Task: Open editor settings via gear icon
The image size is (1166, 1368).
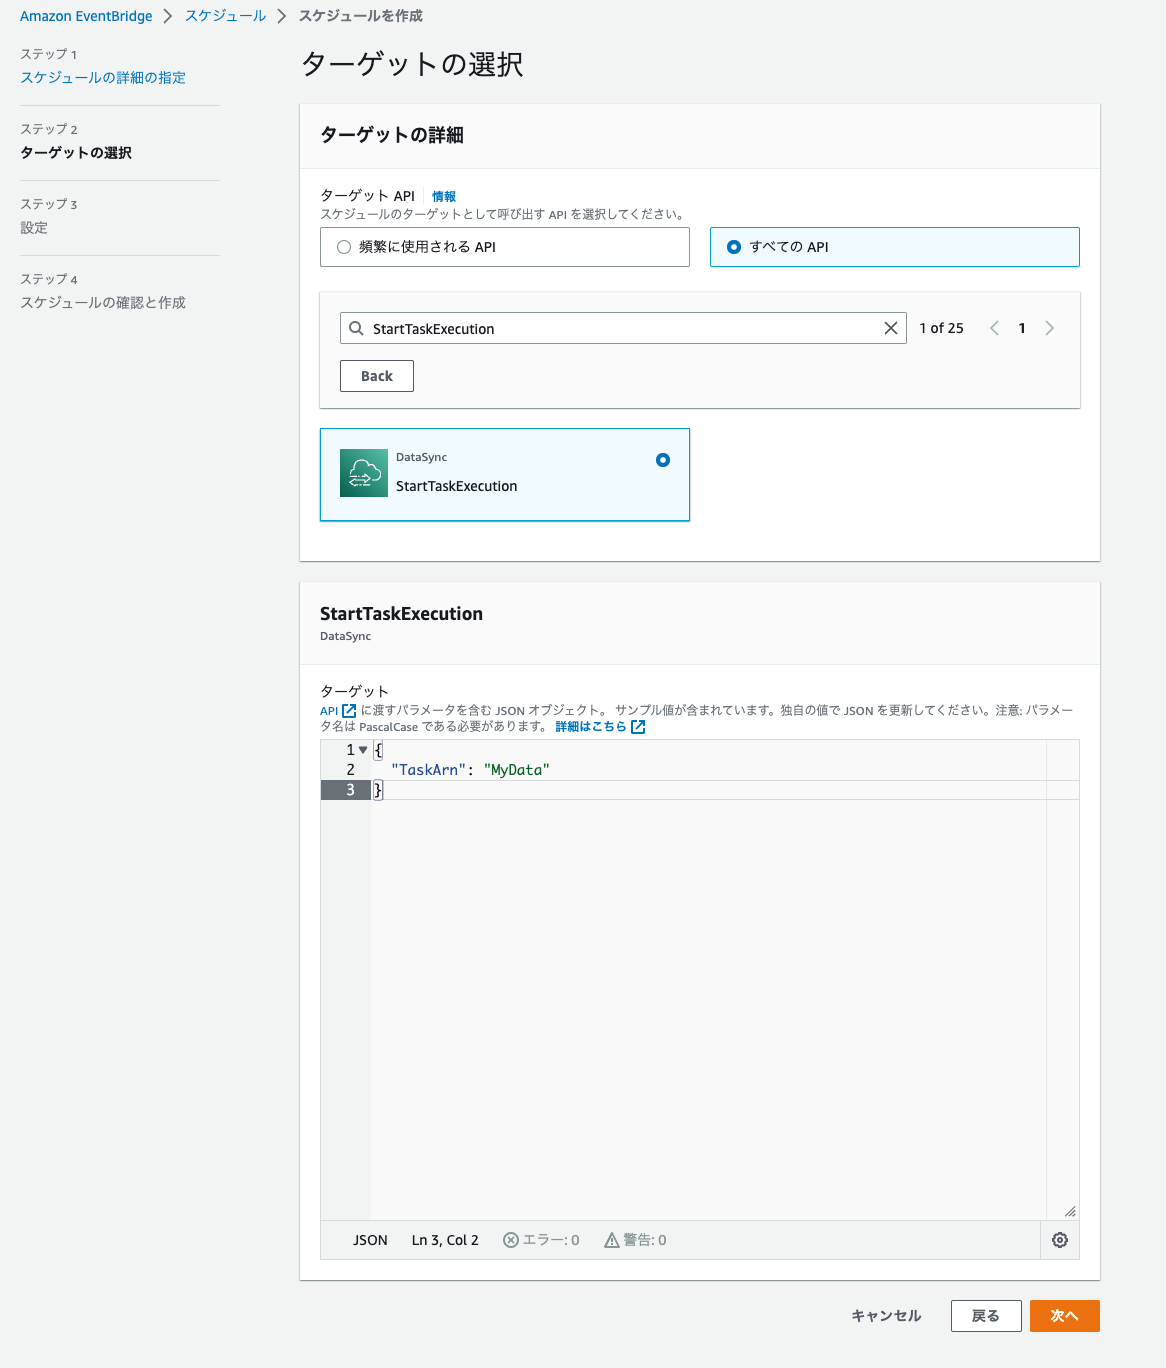Action: [x=1060, y=1240]
